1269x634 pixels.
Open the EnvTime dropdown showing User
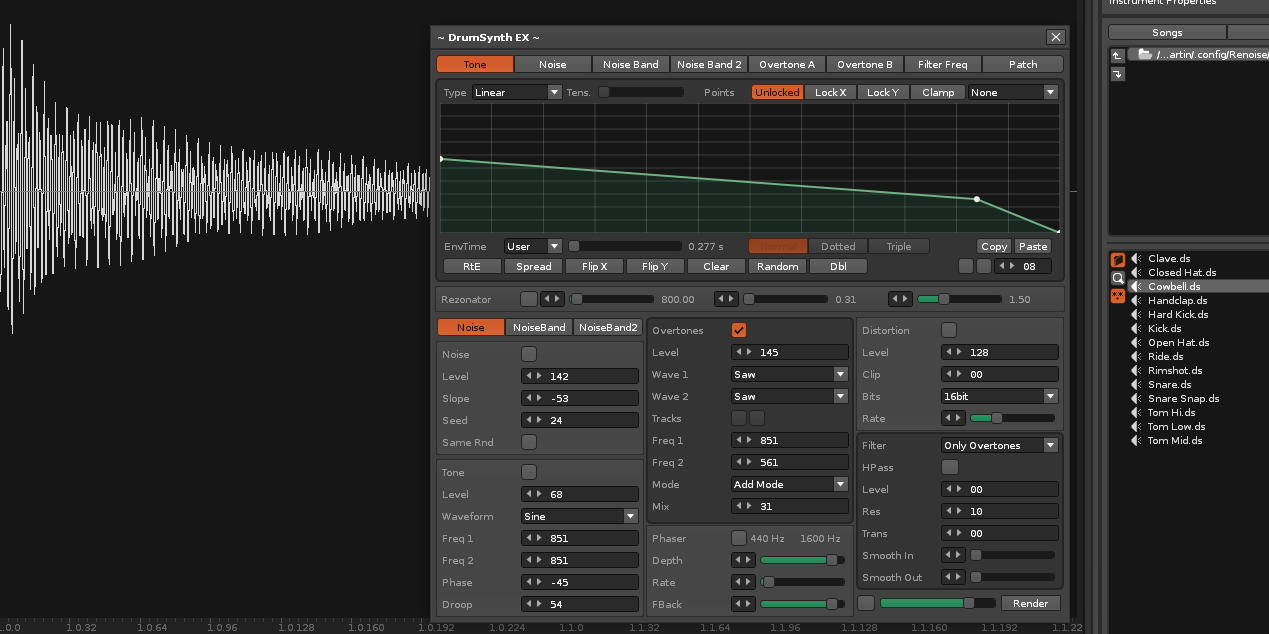pyautogui.click(x=533, y=246)
